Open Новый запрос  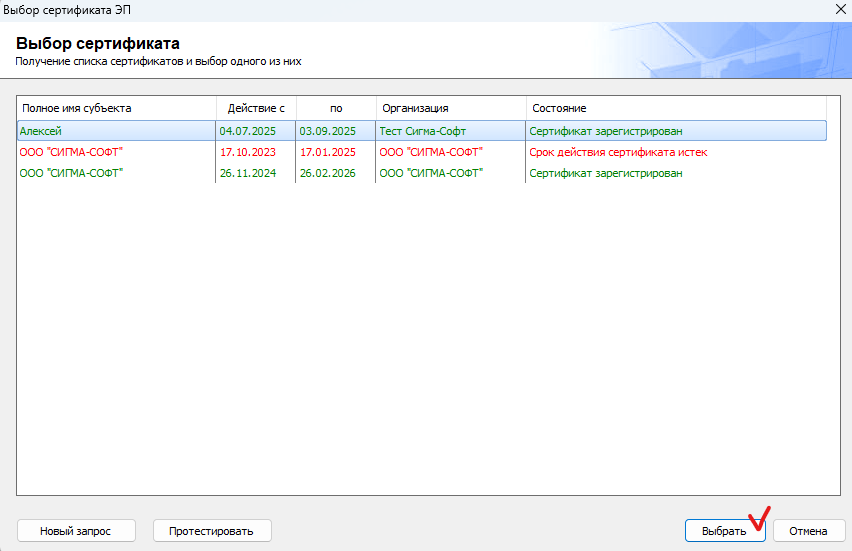pos(76,531)
